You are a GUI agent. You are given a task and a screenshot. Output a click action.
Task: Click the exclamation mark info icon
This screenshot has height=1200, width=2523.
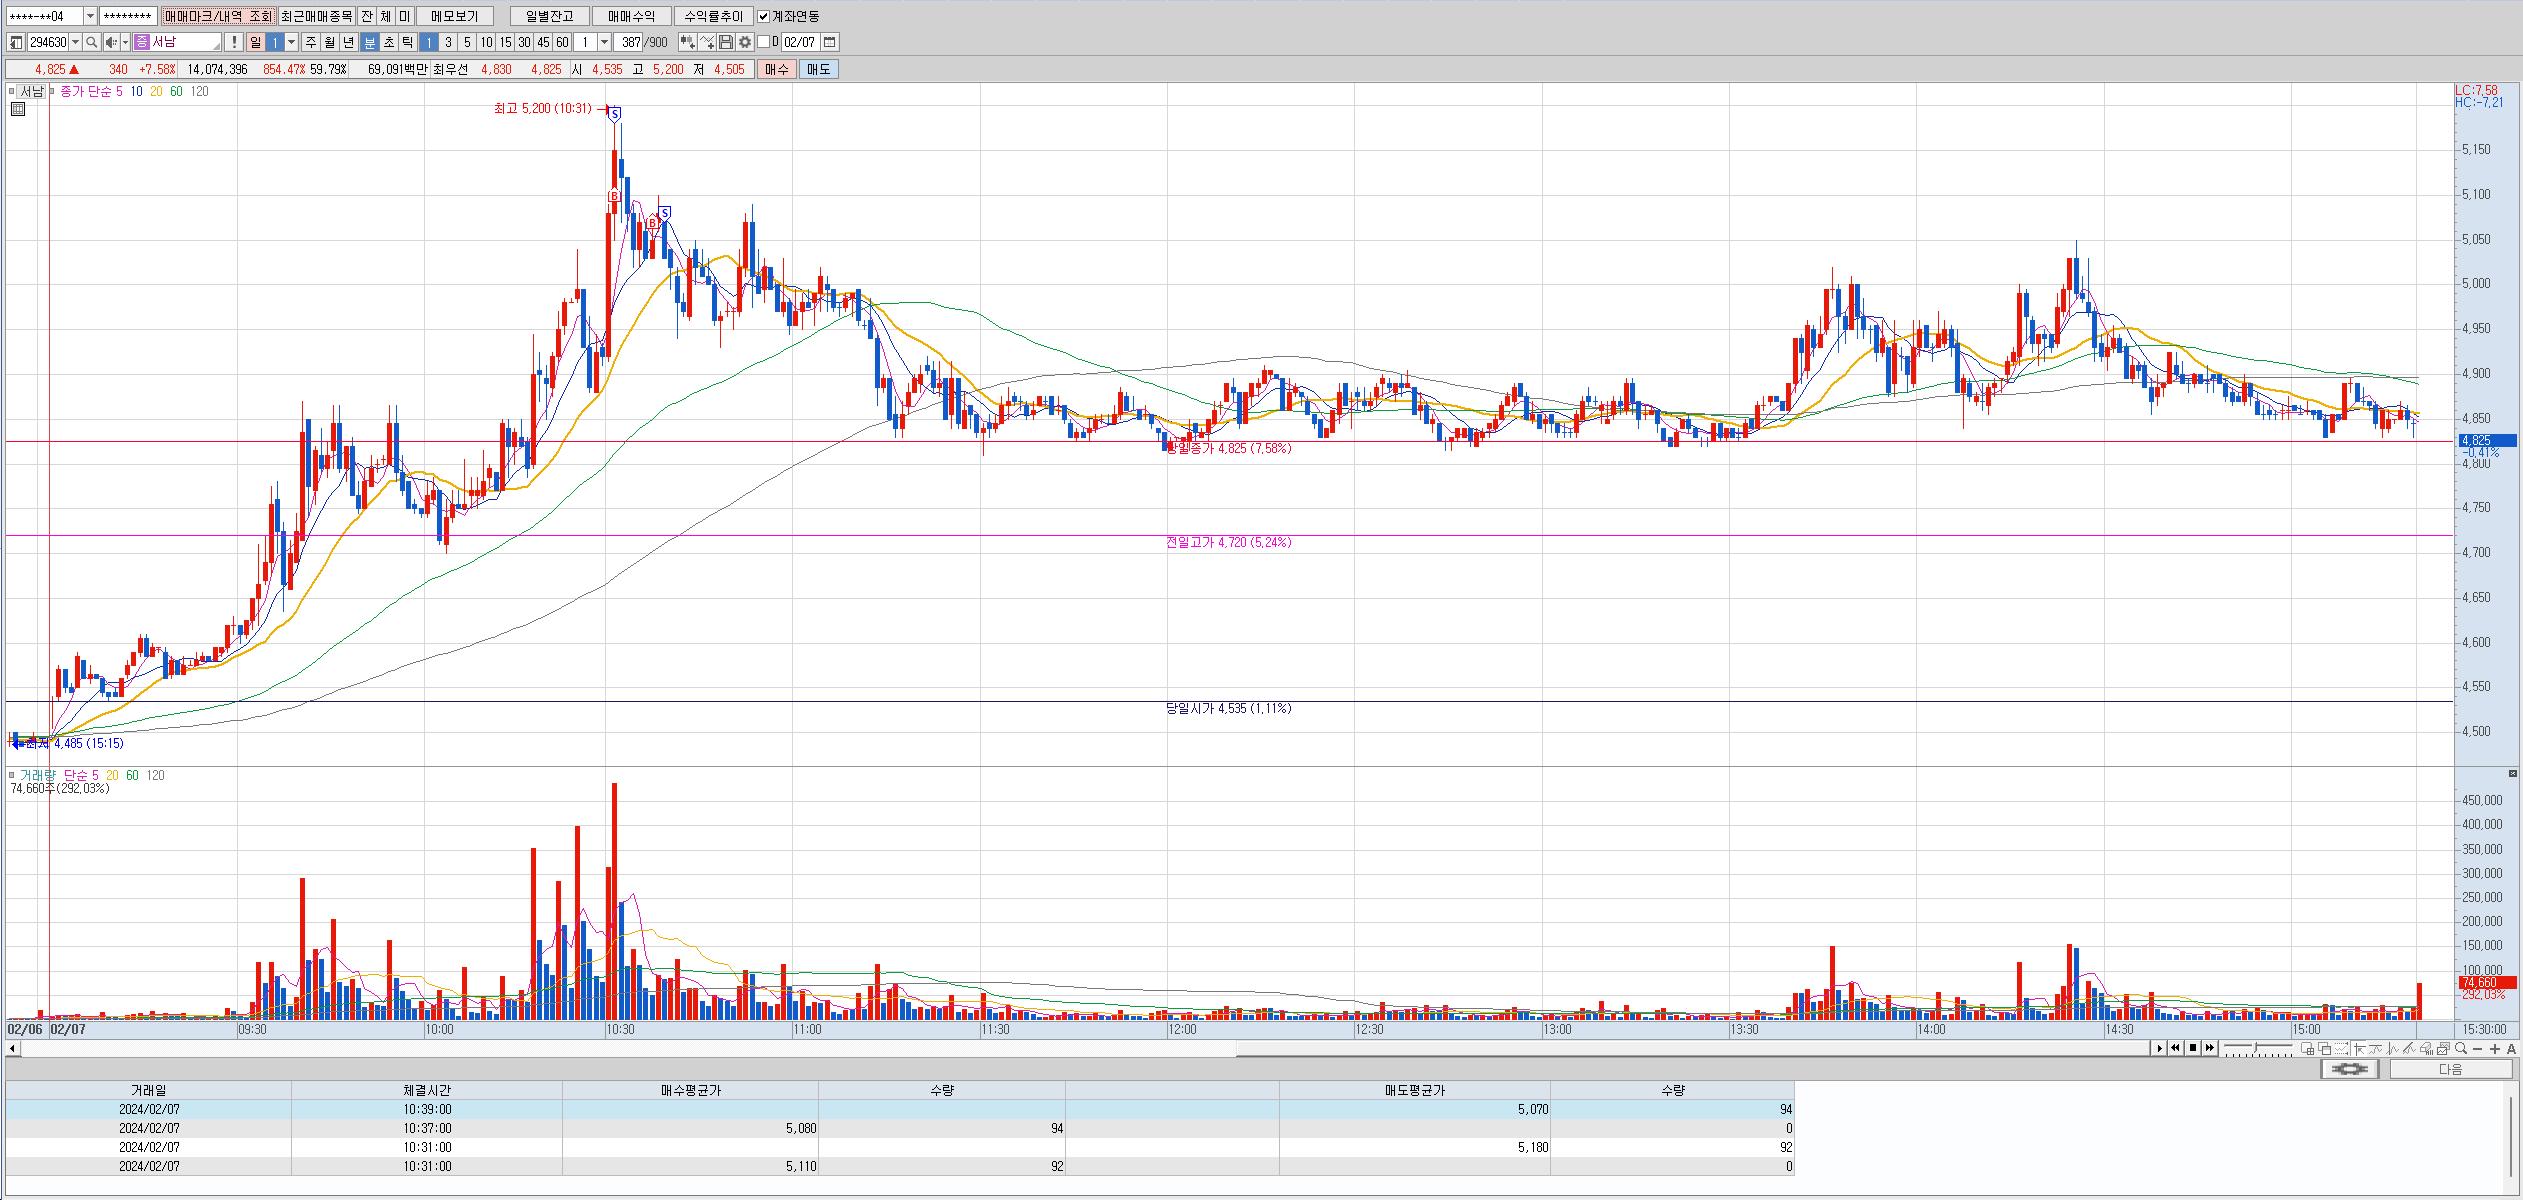(x=233, y=42)
